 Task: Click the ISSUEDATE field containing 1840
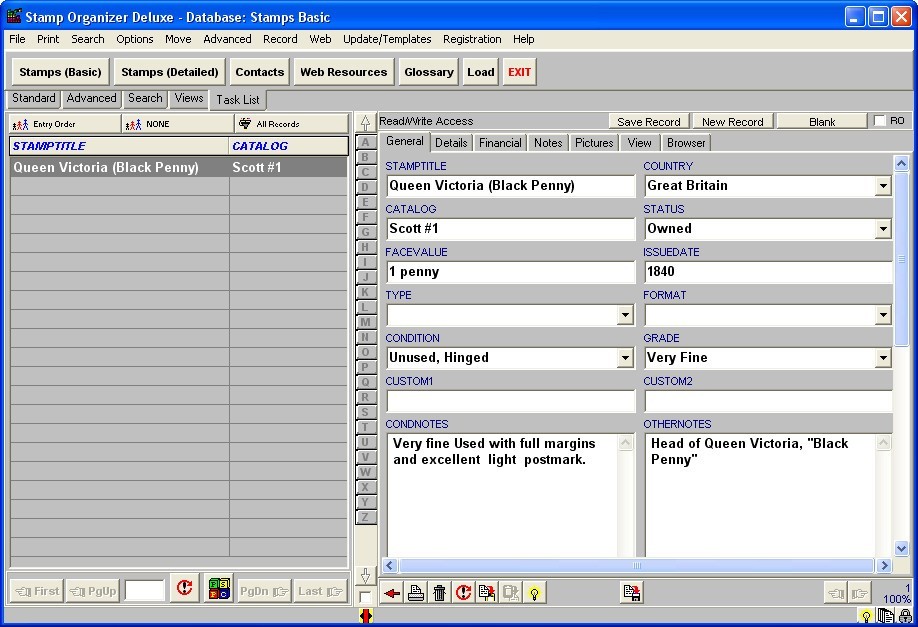coord(768,272)
